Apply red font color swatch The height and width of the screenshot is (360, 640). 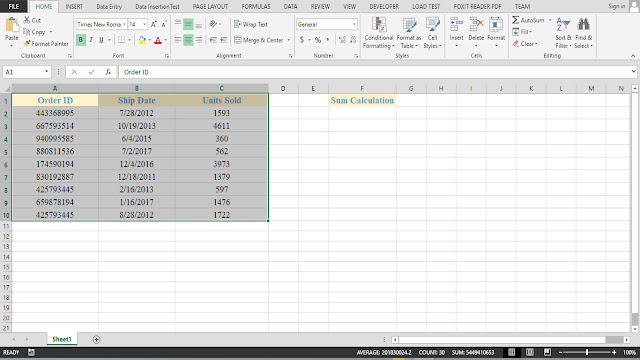click(x=158, y=40)
